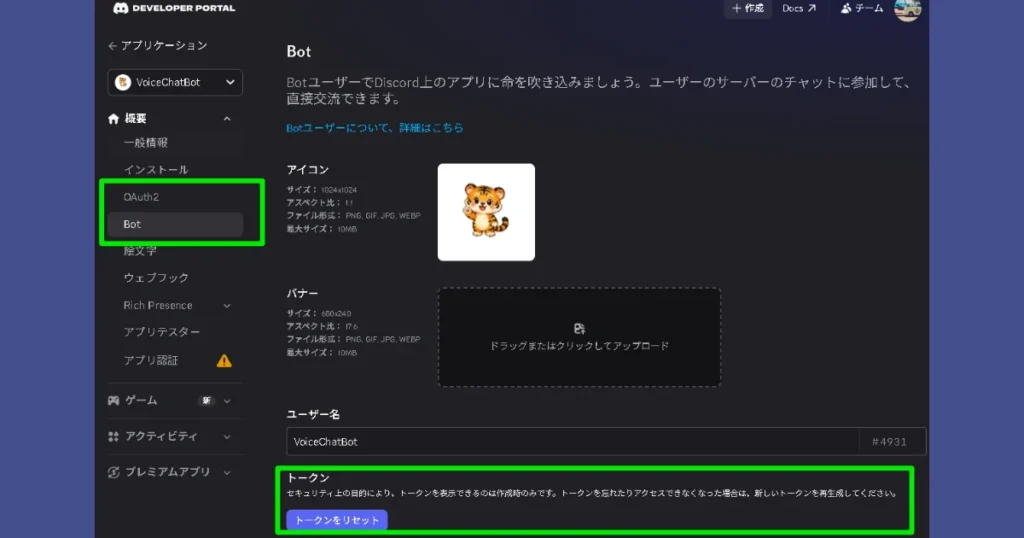The width and height of the screenshot is (1024, 538).
Task: Click the アプリ認証 warning triangle icon
Action: [x=224, y=360]
